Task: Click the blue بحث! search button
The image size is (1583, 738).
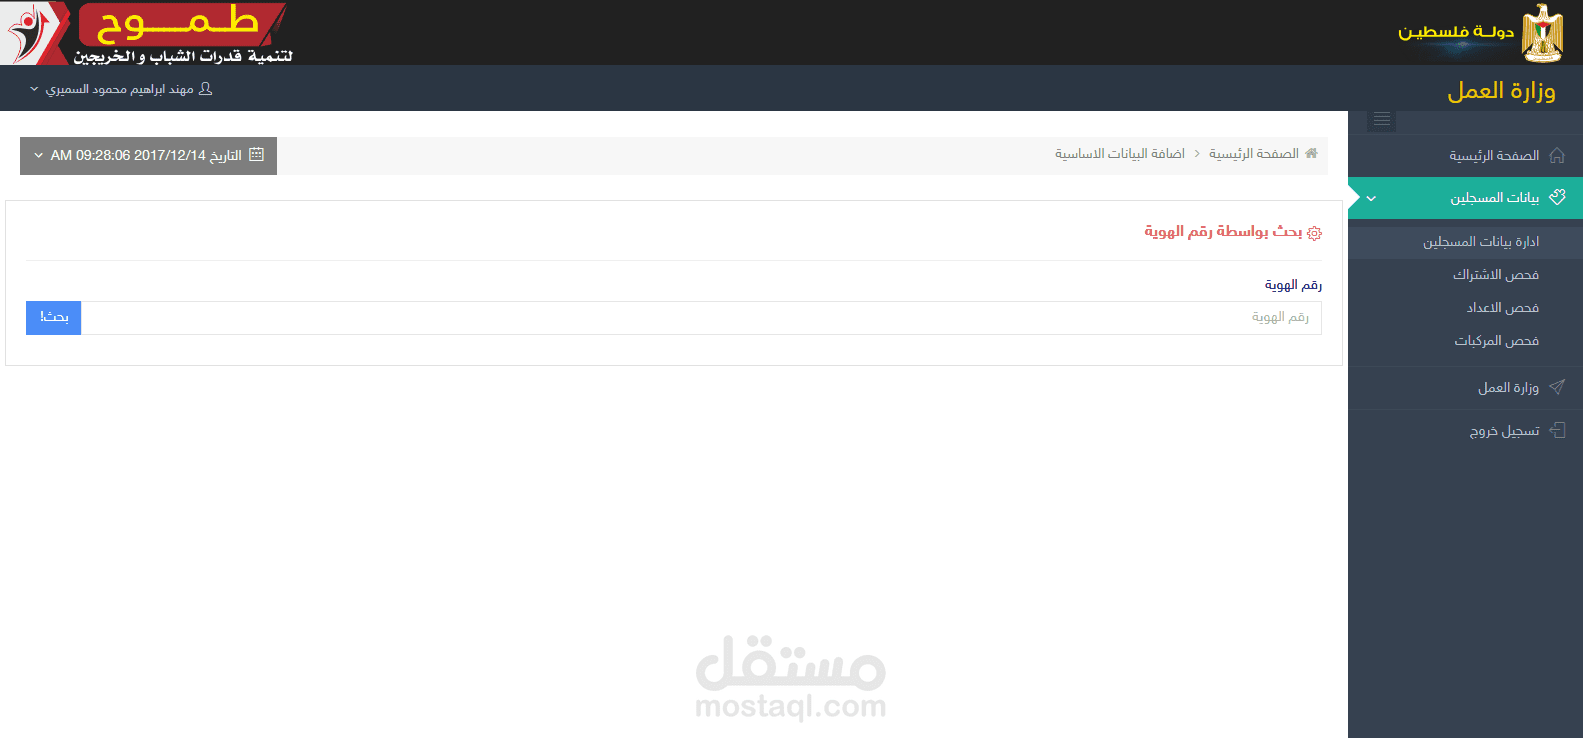Action: (x=54, y=318)
